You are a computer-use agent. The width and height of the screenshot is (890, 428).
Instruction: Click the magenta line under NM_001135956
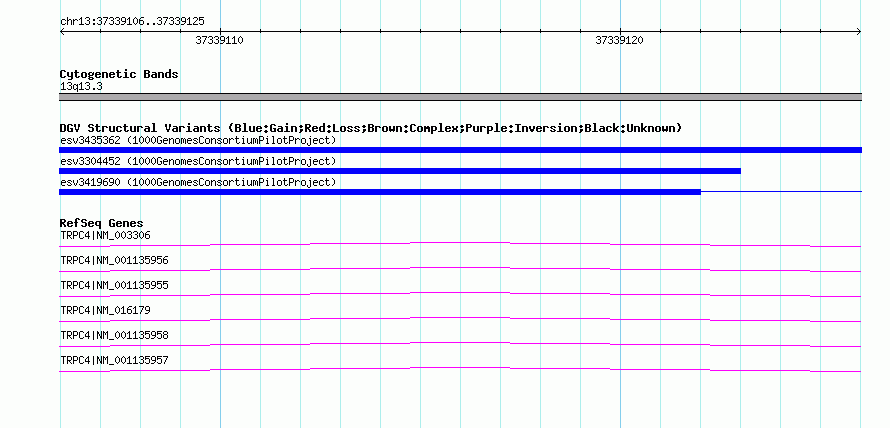pos(460,270)
